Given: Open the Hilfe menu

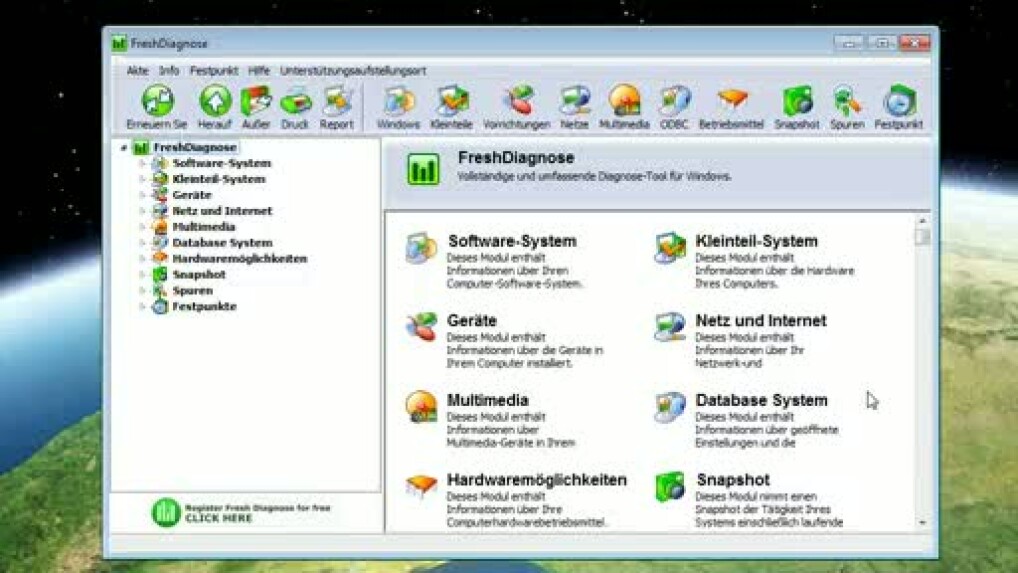Looking at the screenshot, I should tap(259, 71).
